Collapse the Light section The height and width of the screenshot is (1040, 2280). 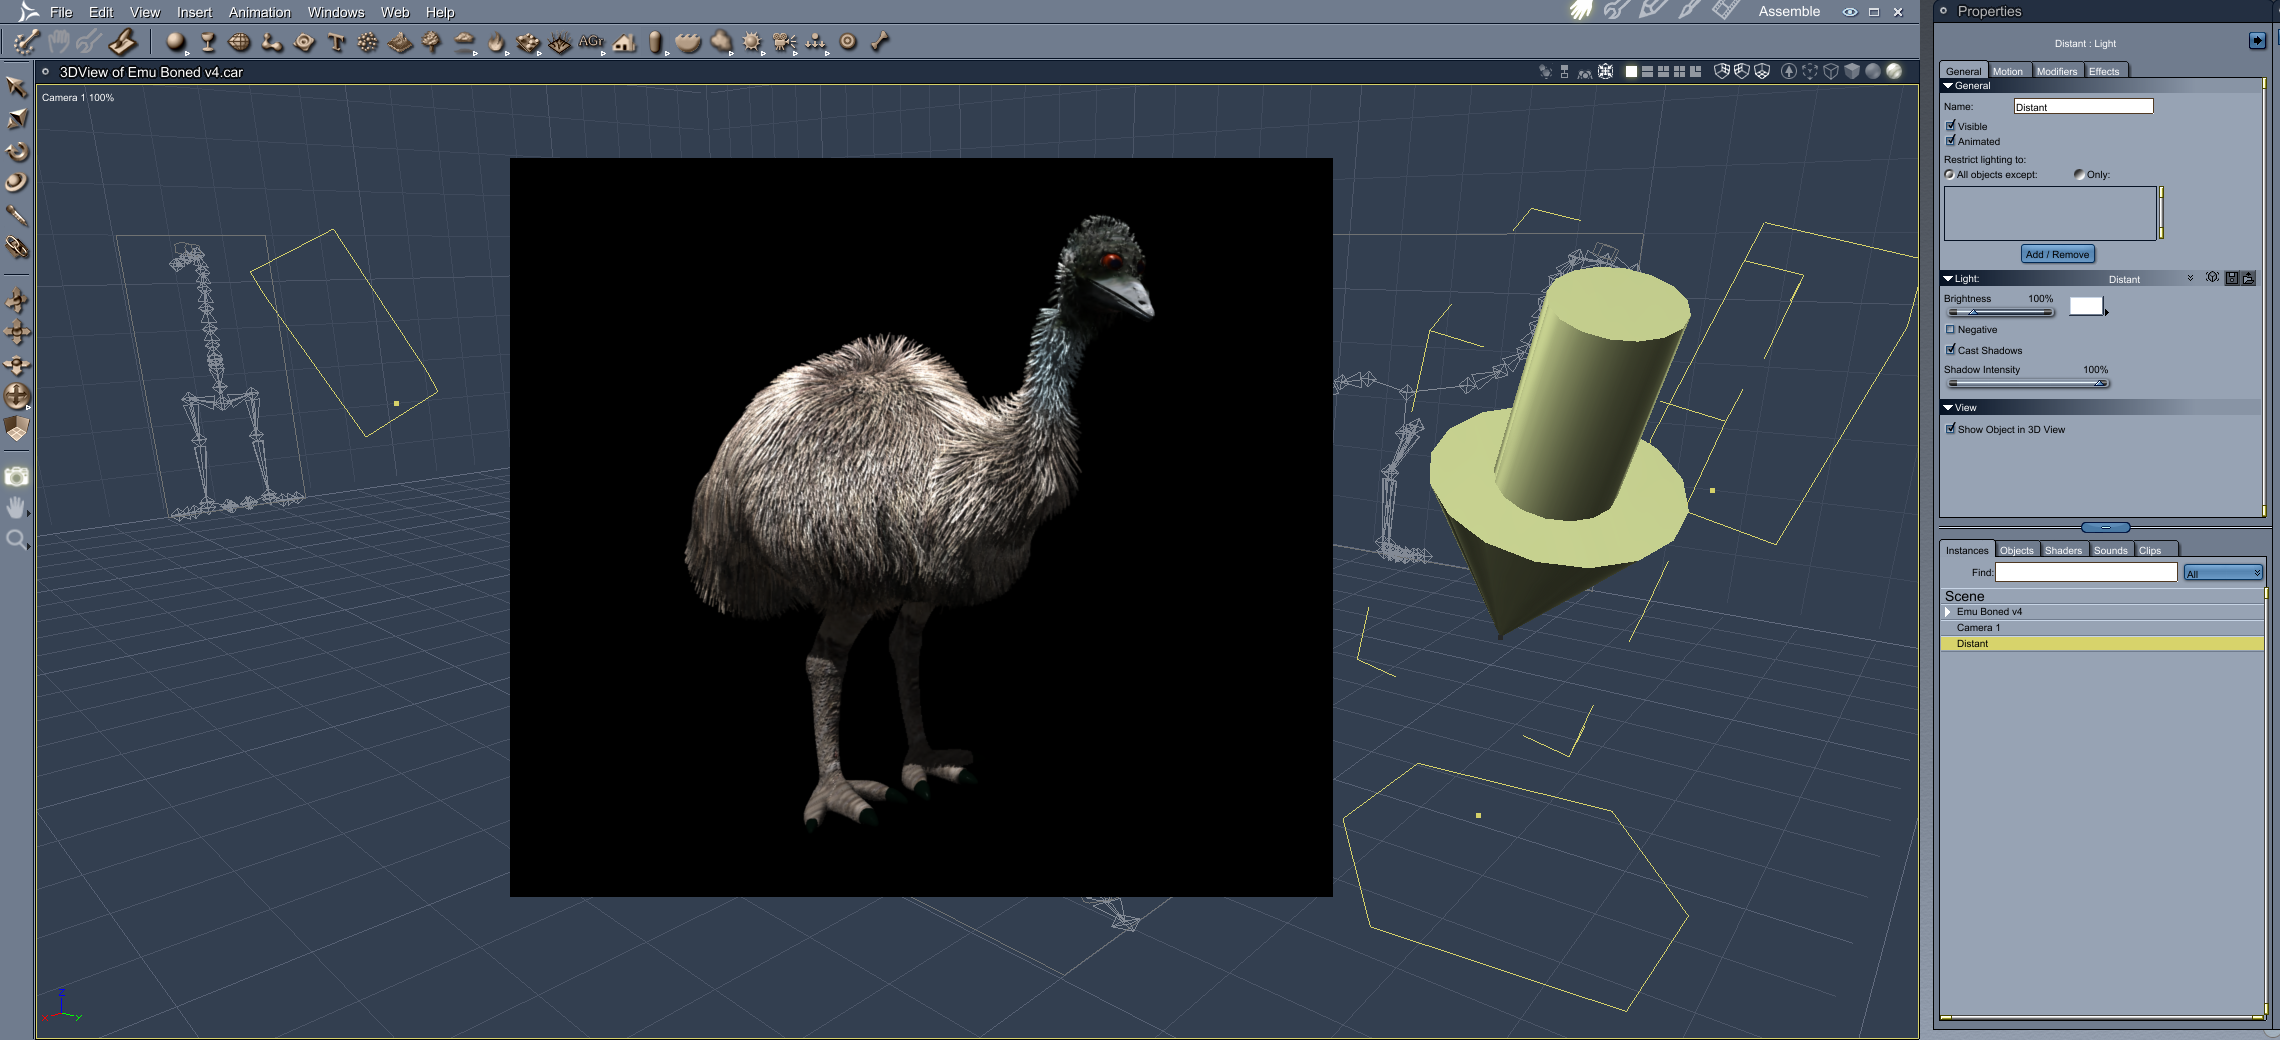pos(1948,279)
